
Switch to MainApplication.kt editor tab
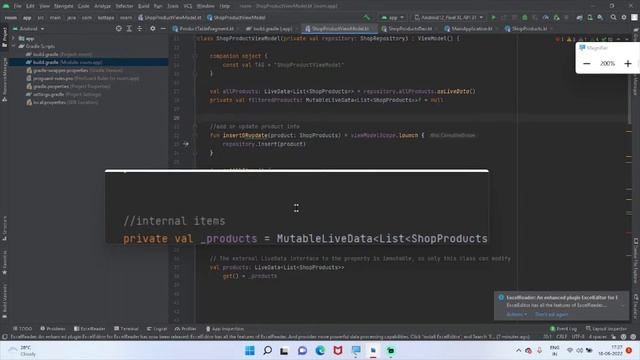point(469,29)
